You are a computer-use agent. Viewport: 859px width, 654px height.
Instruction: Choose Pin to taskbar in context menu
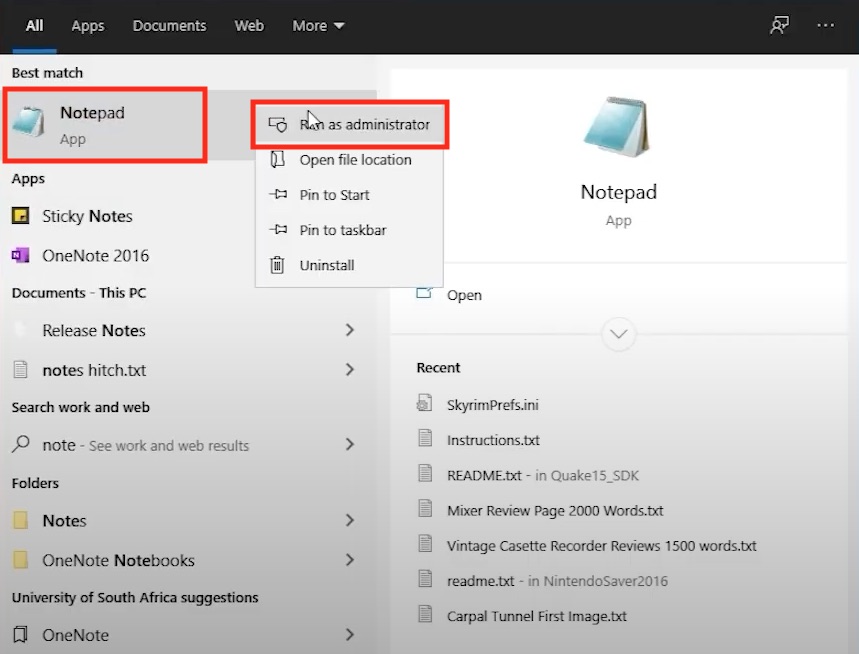click(342, 230)
